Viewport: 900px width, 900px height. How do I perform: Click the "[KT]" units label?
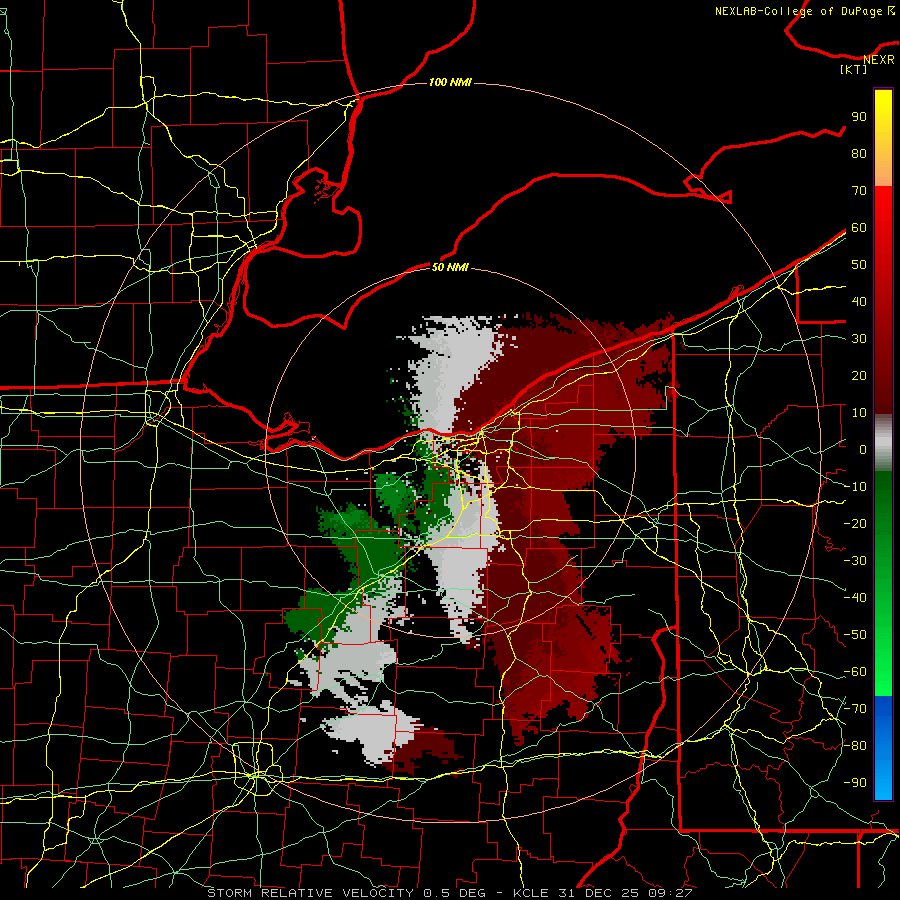pyautogui.click(x=854, y=69)
